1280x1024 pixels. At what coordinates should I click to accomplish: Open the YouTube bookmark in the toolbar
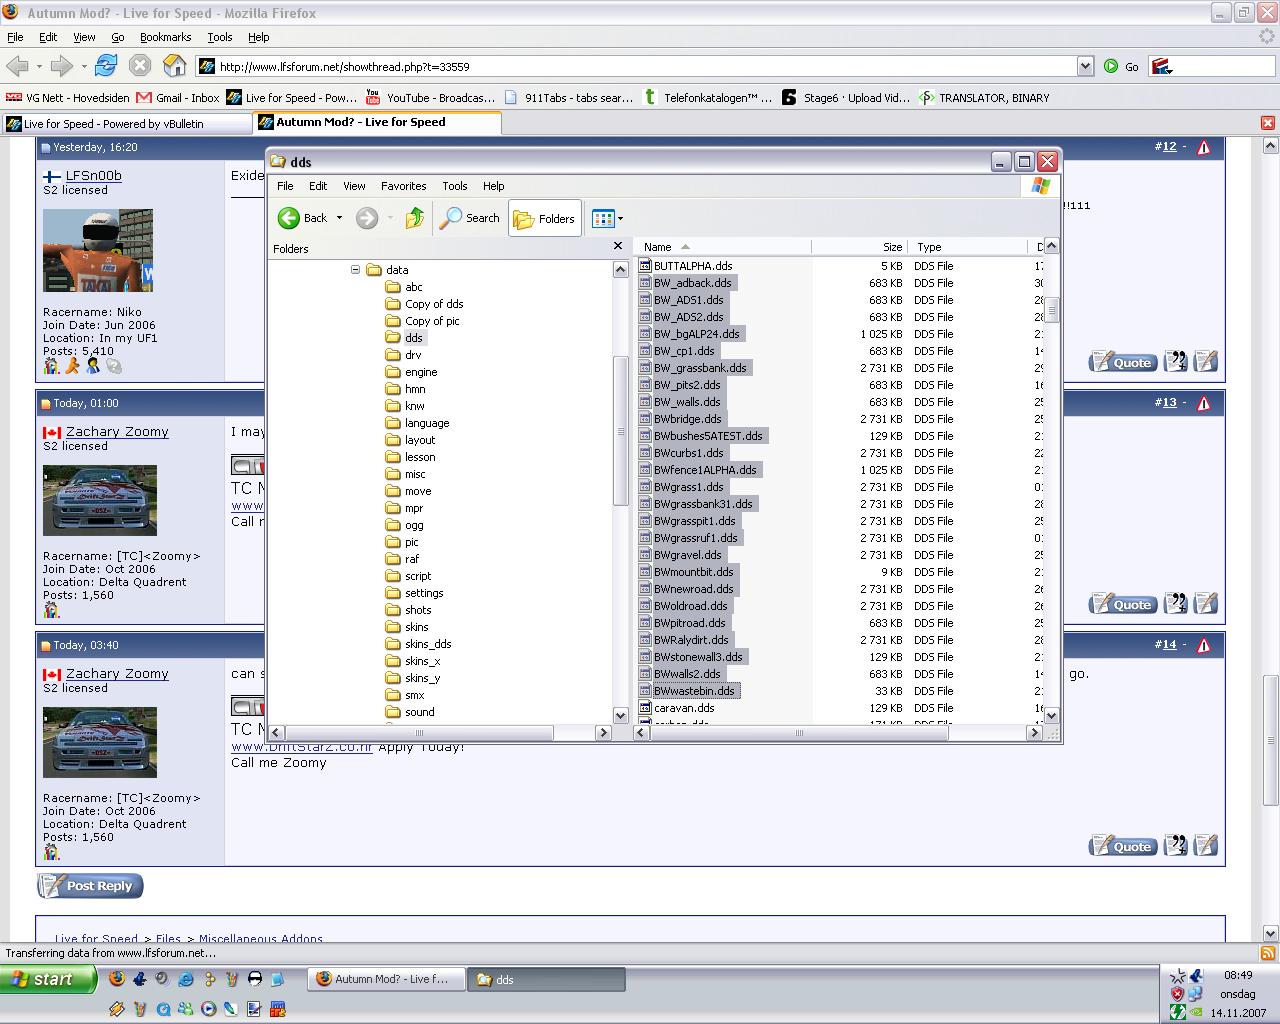pos(430,98)
